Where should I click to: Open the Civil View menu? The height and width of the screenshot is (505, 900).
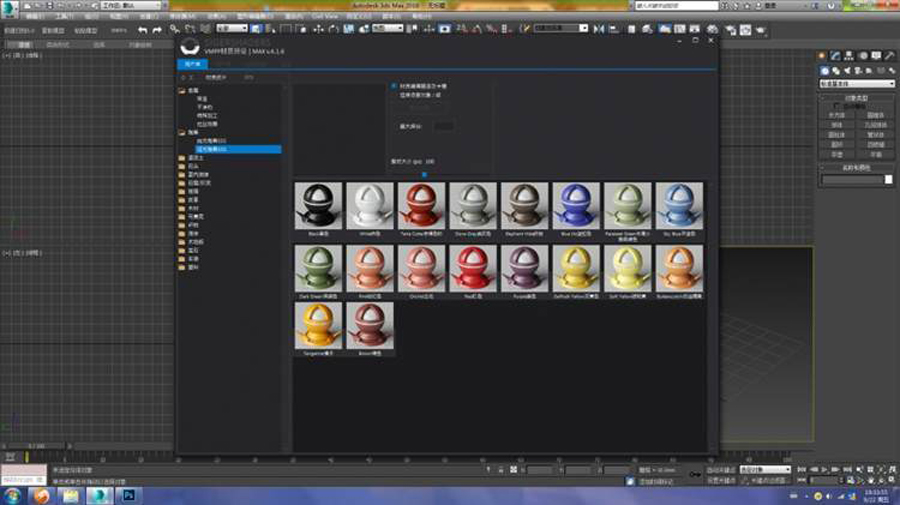pyautogui.click(x=324, y=17)
